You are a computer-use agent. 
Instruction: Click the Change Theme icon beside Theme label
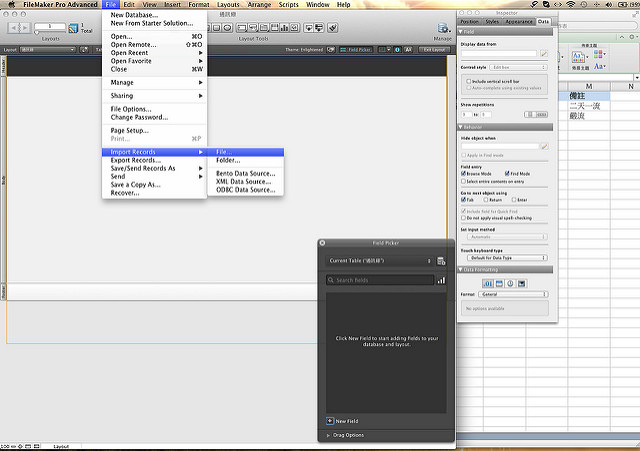(331, 50)
